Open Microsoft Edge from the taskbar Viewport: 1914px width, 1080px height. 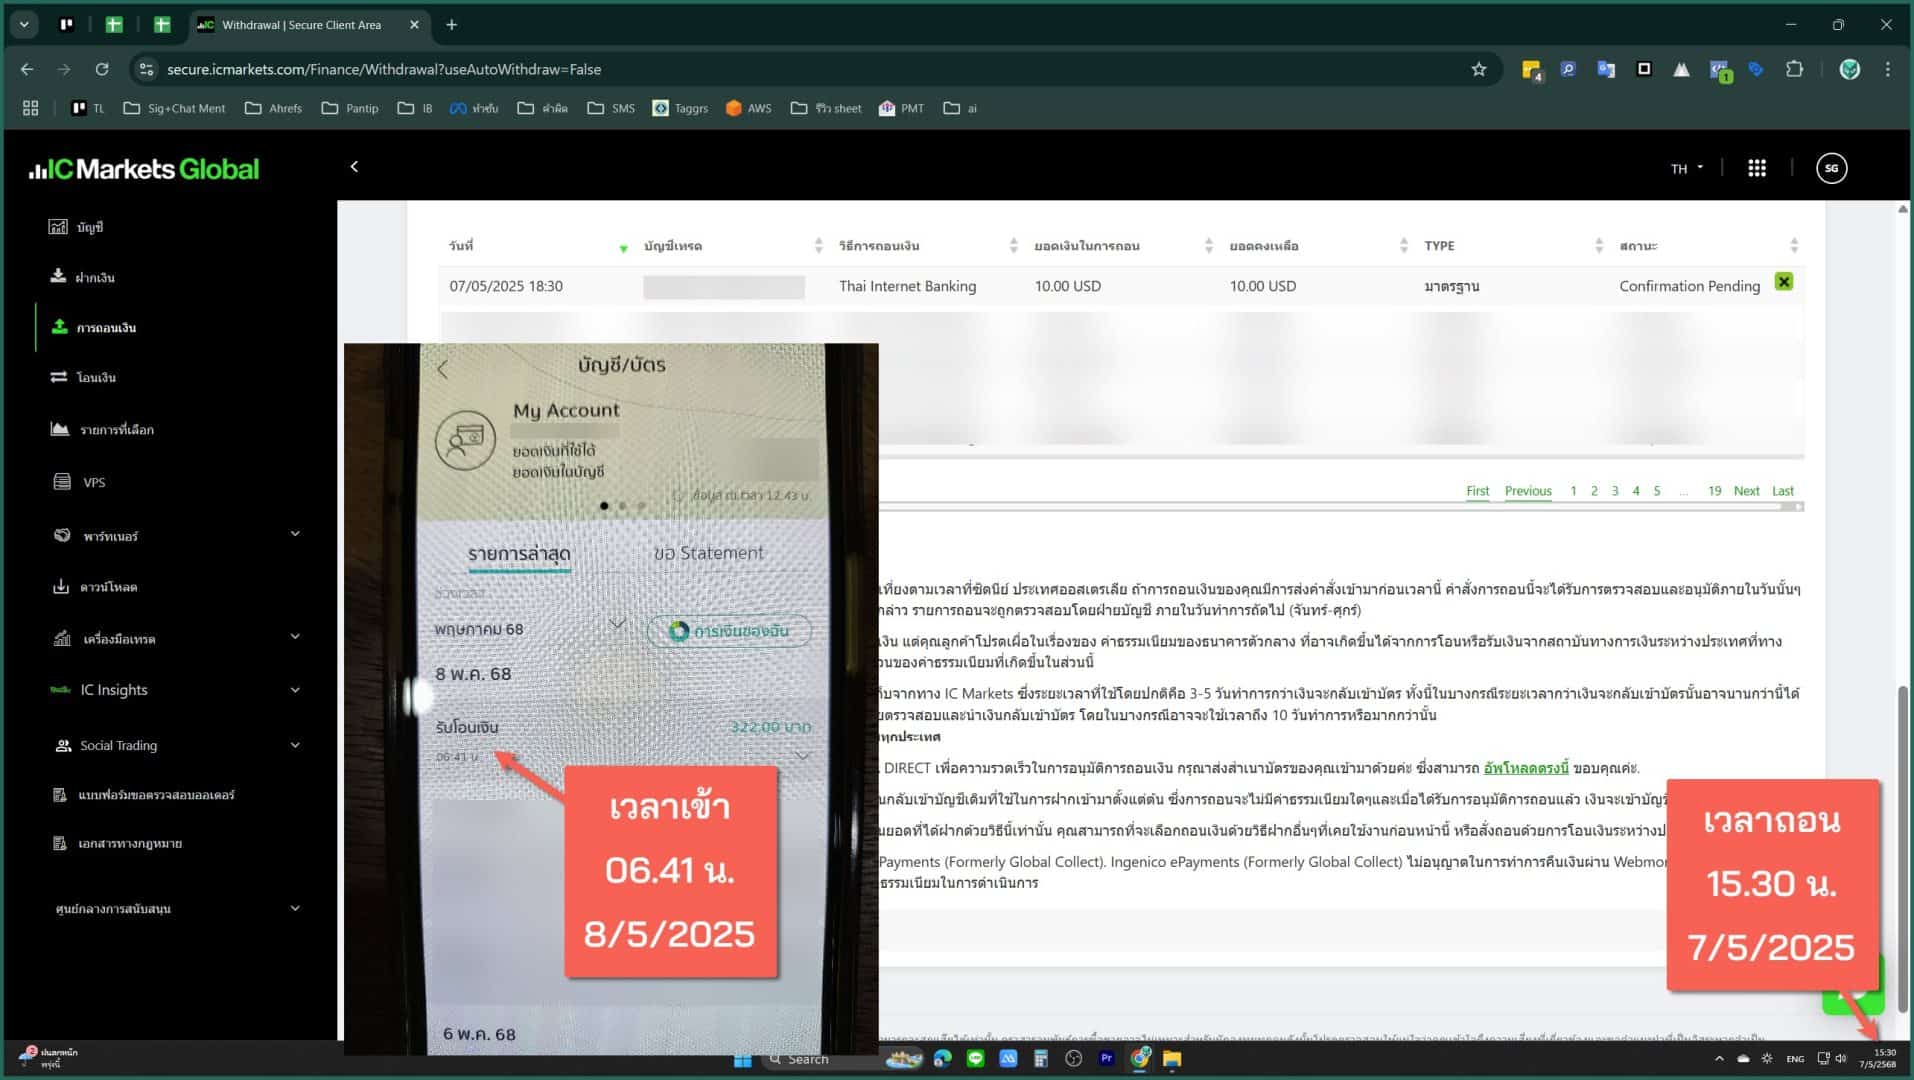pyautogui.click(x=942, y=1059)
